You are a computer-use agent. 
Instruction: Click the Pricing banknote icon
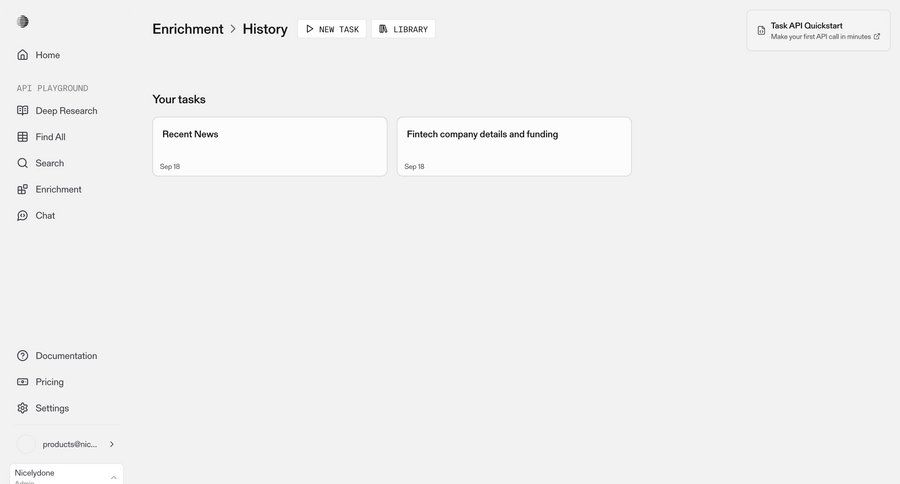point(23,382)
